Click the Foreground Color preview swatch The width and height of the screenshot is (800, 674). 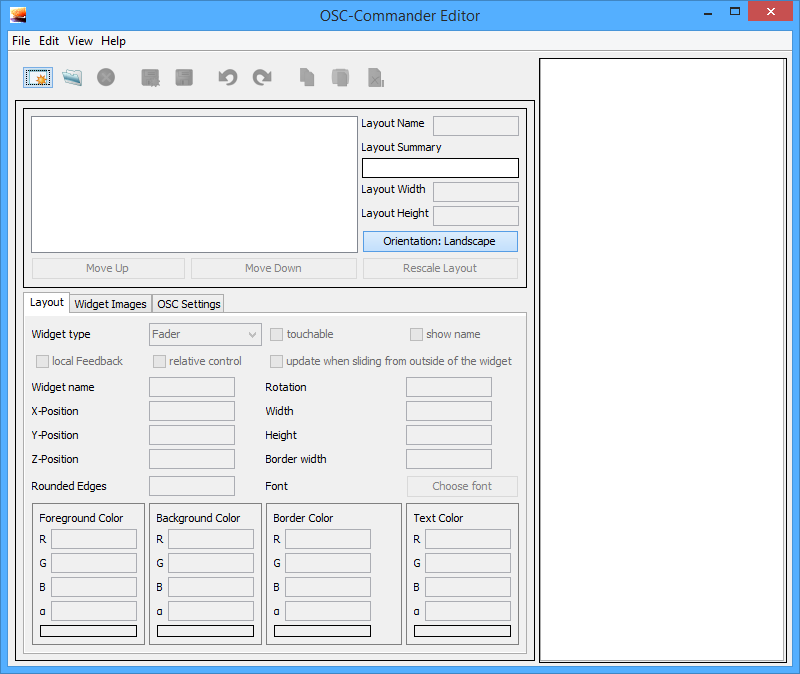[88, 631]
